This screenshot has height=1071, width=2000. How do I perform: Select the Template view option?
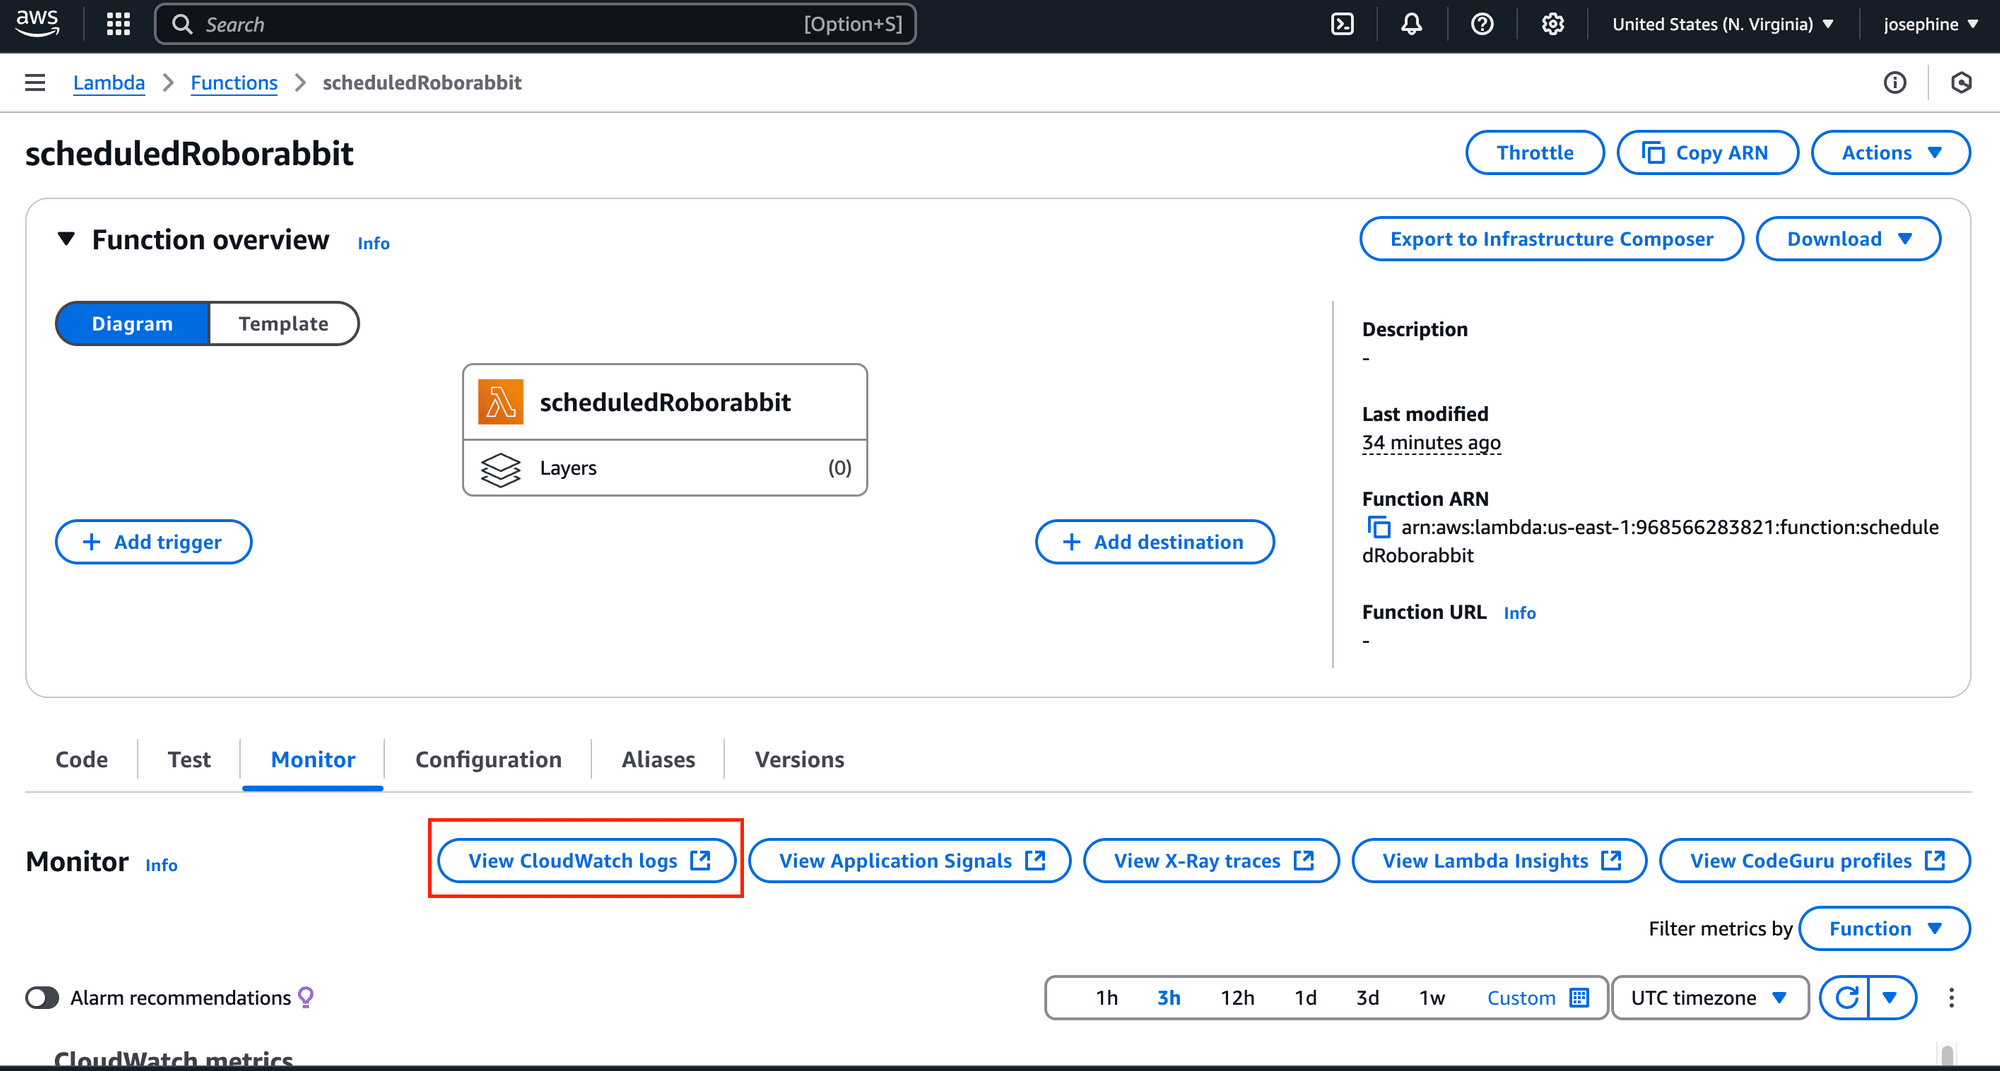[x=284, y=323]
